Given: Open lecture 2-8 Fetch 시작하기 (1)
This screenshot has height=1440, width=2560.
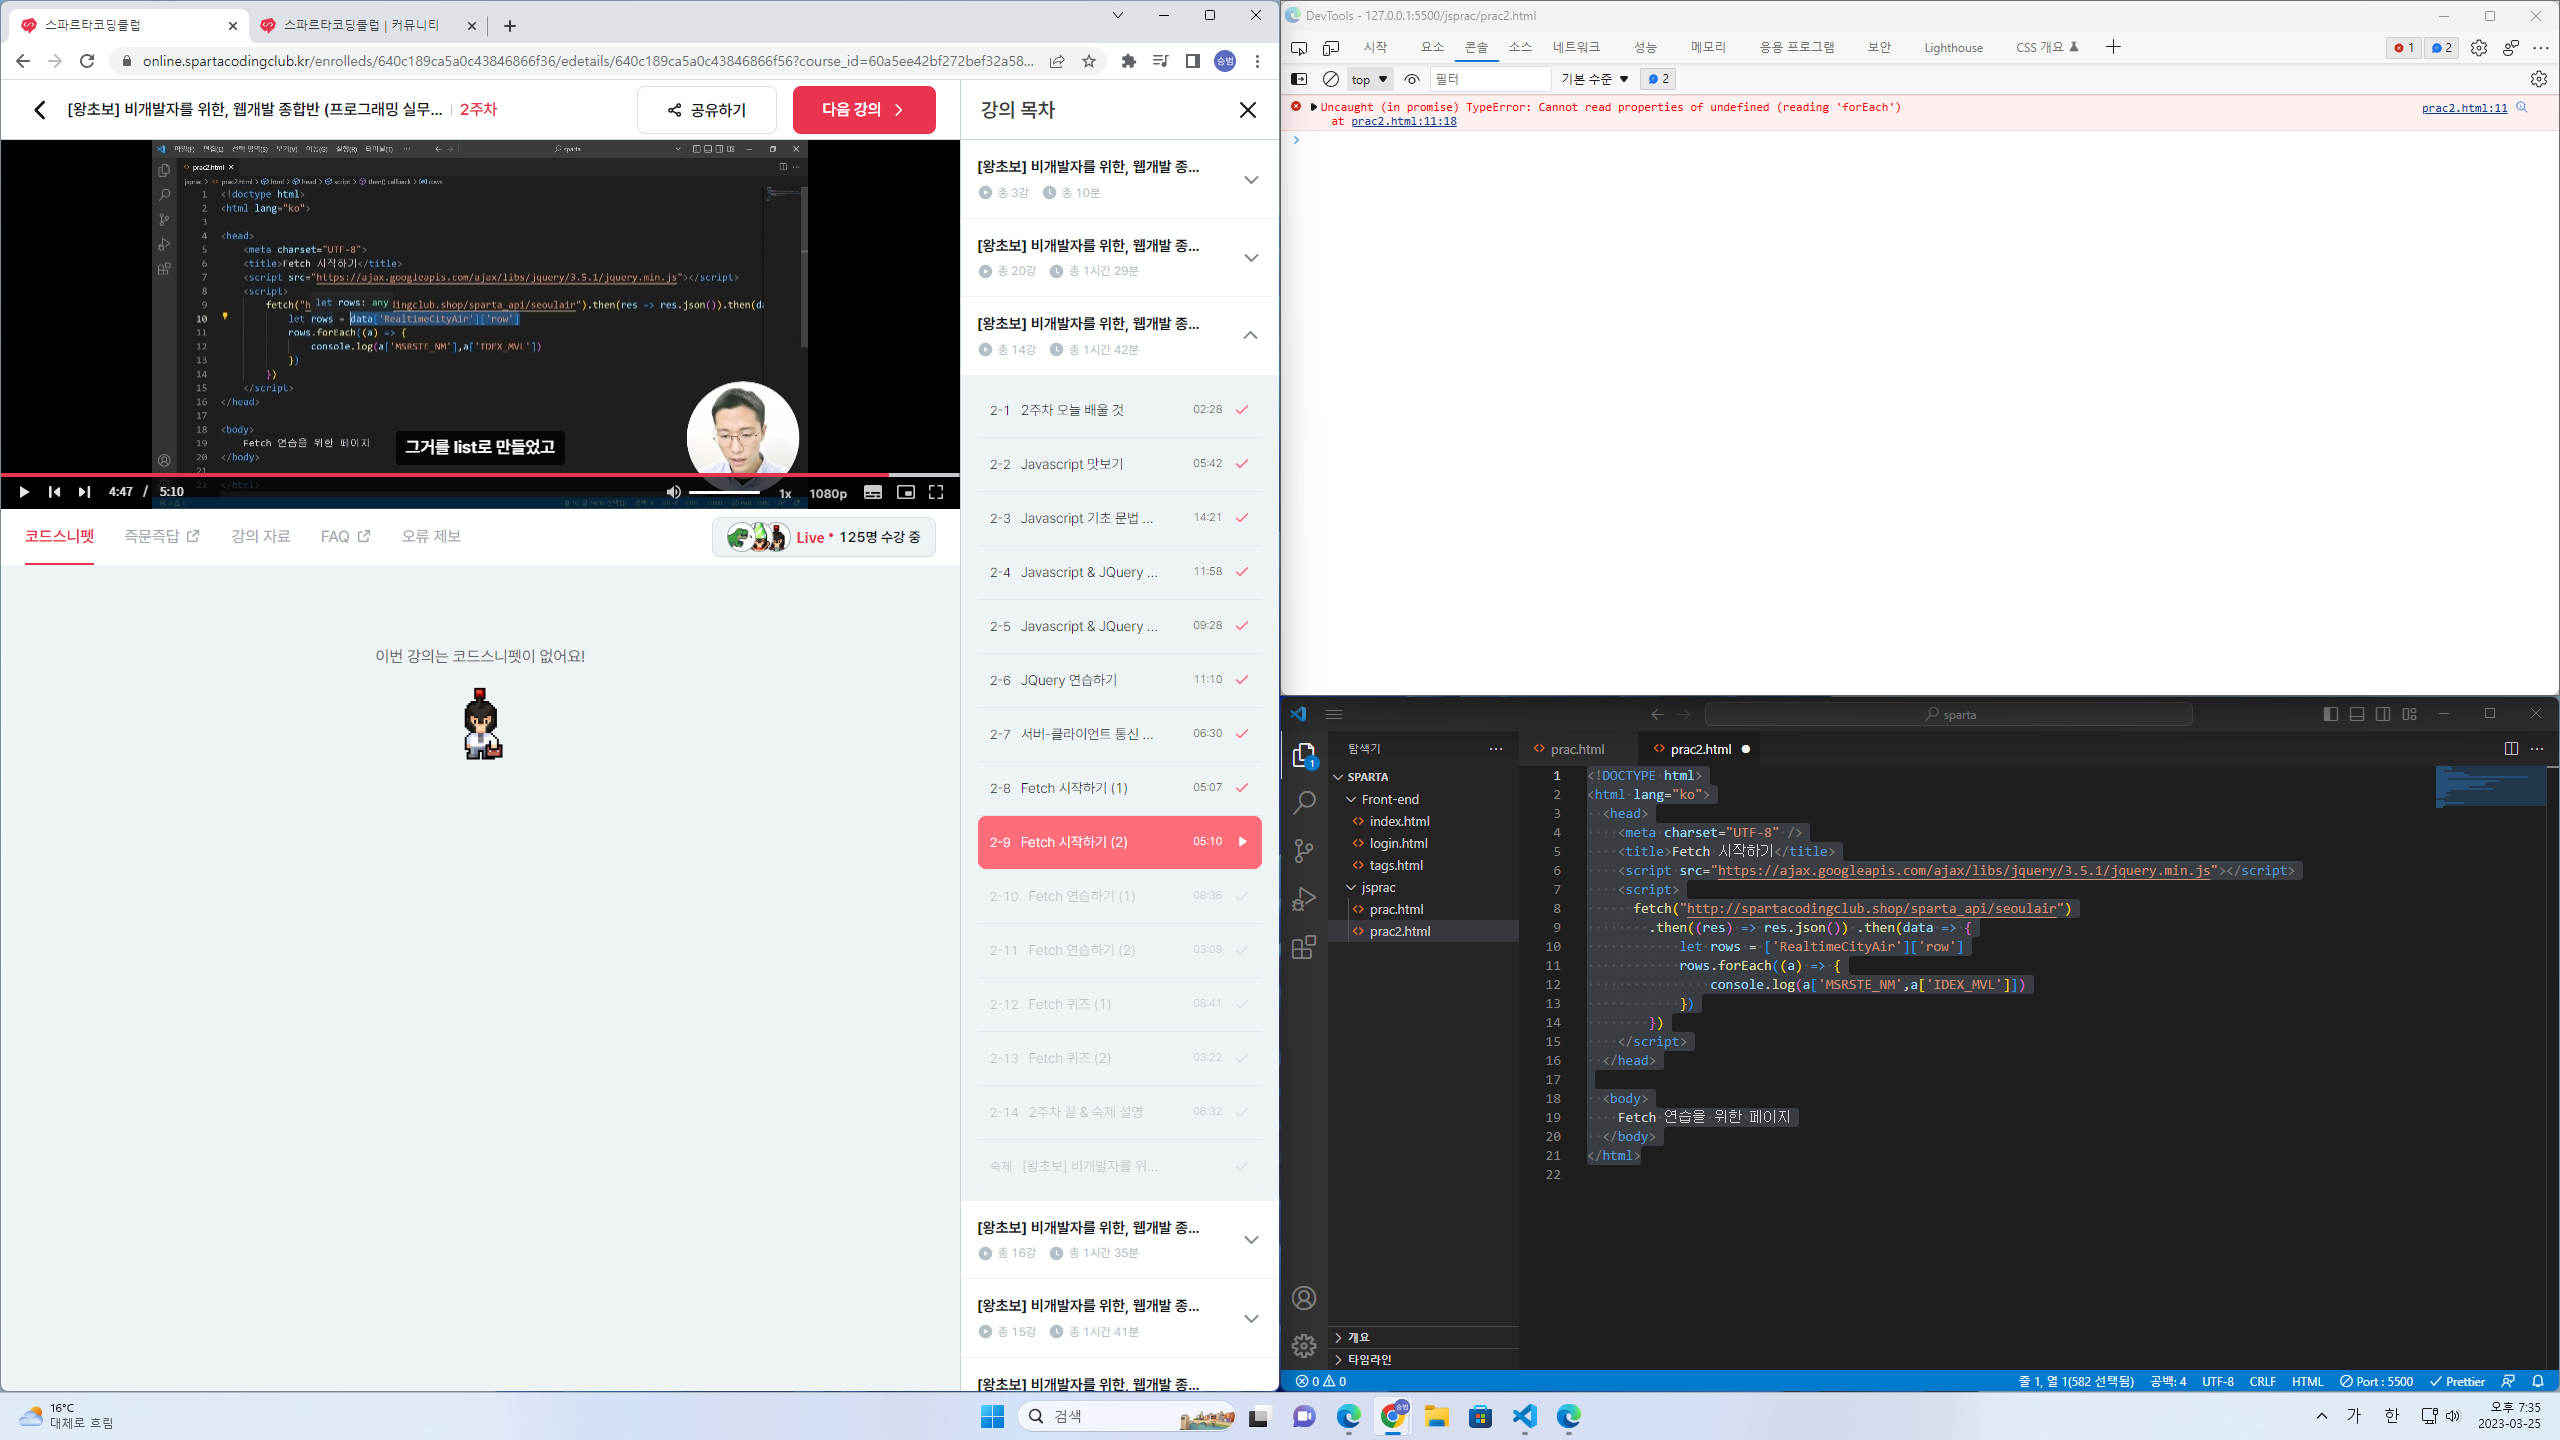Looking at the screenshot, I should pos(1119,788).
